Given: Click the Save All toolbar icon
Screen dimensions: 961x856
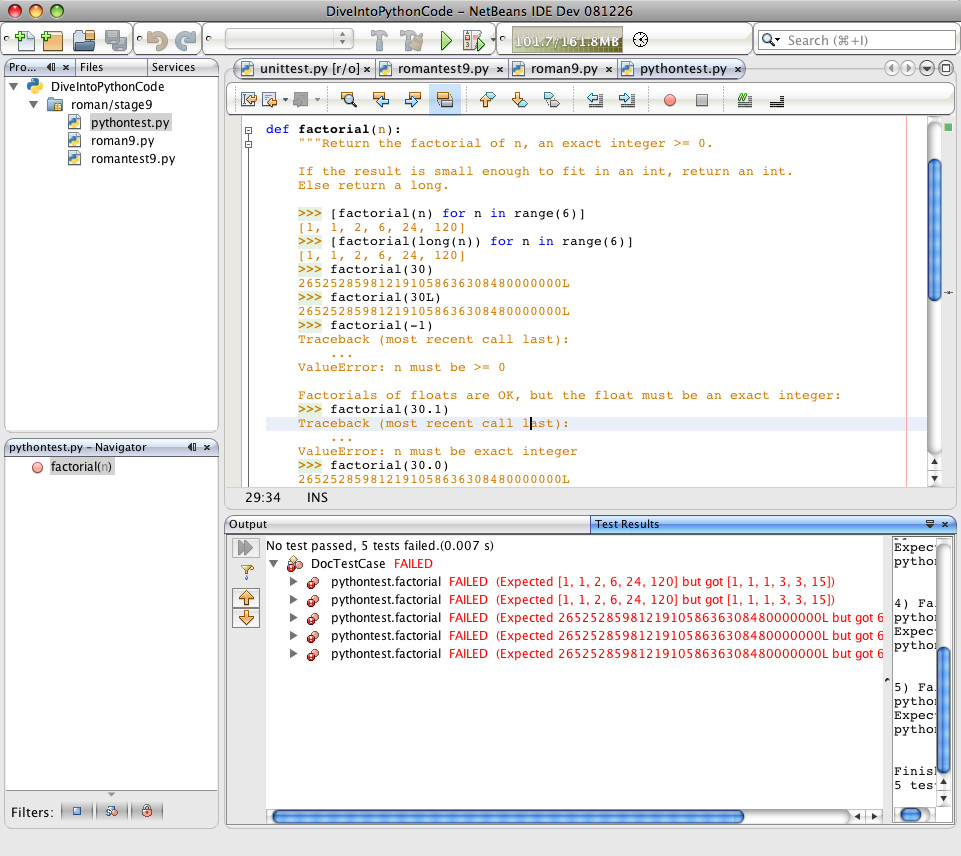Looking at the screenshot, I should click(x=115, y=40).
